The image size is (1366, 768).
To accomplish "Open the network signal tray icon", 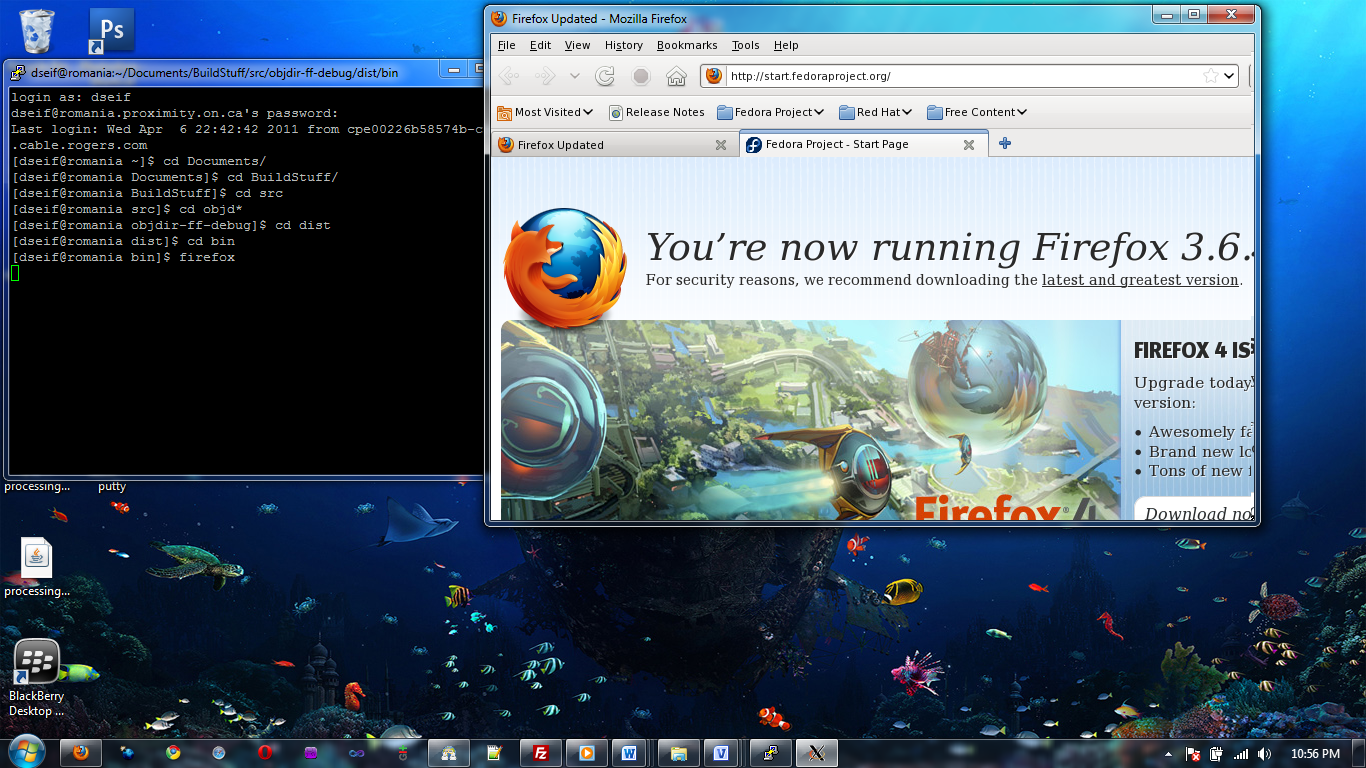I will 1241,754.
